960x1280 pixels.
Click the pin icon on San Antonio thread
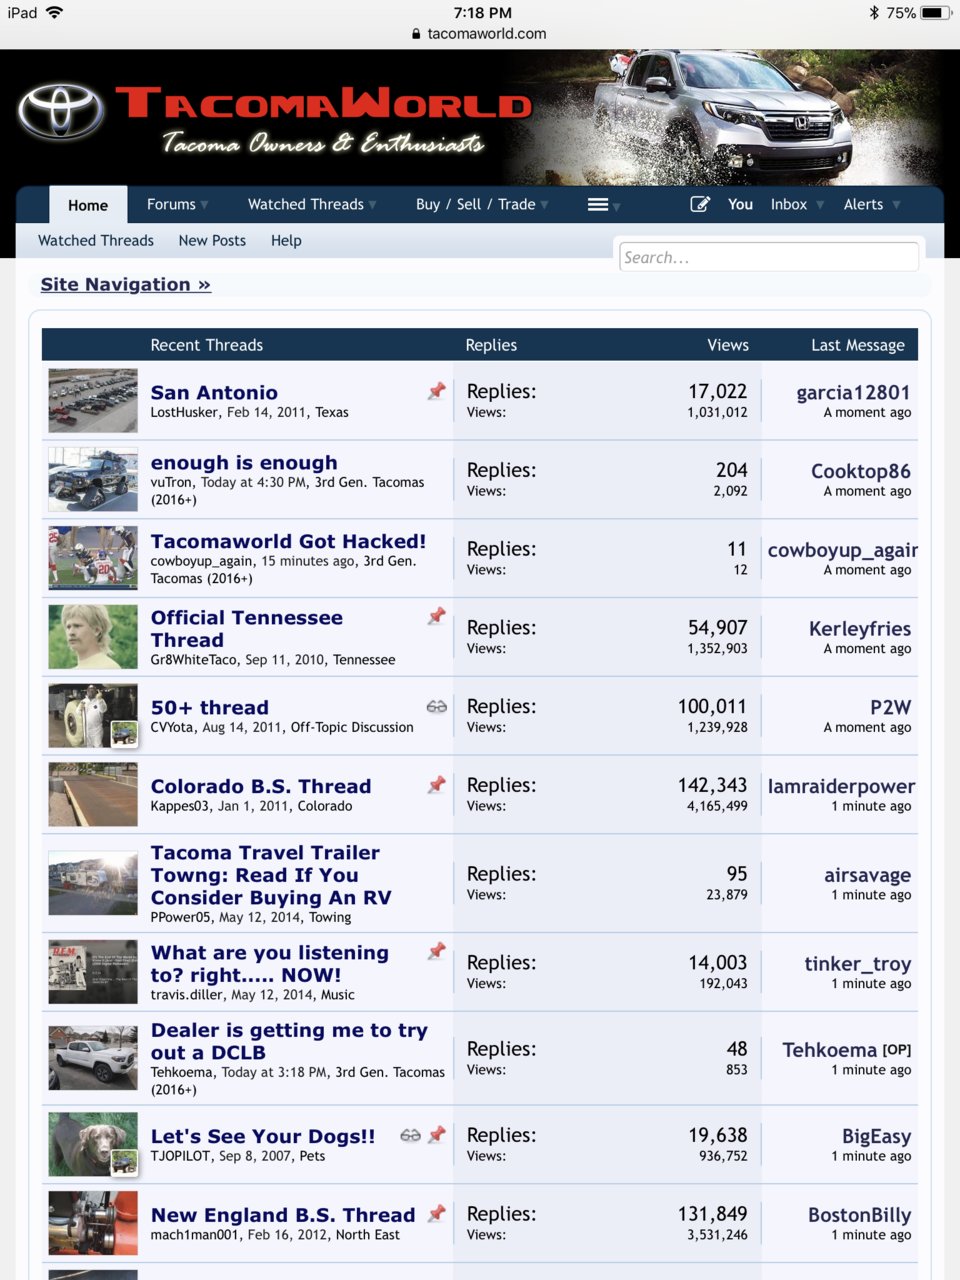436,391
